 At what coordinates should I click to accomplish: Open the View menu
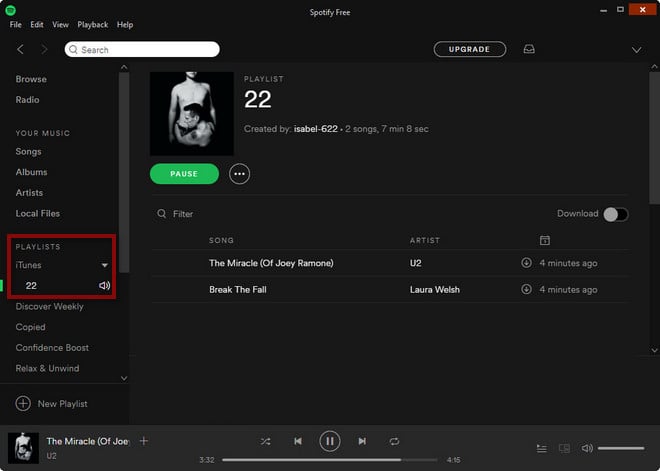(60, 25)
